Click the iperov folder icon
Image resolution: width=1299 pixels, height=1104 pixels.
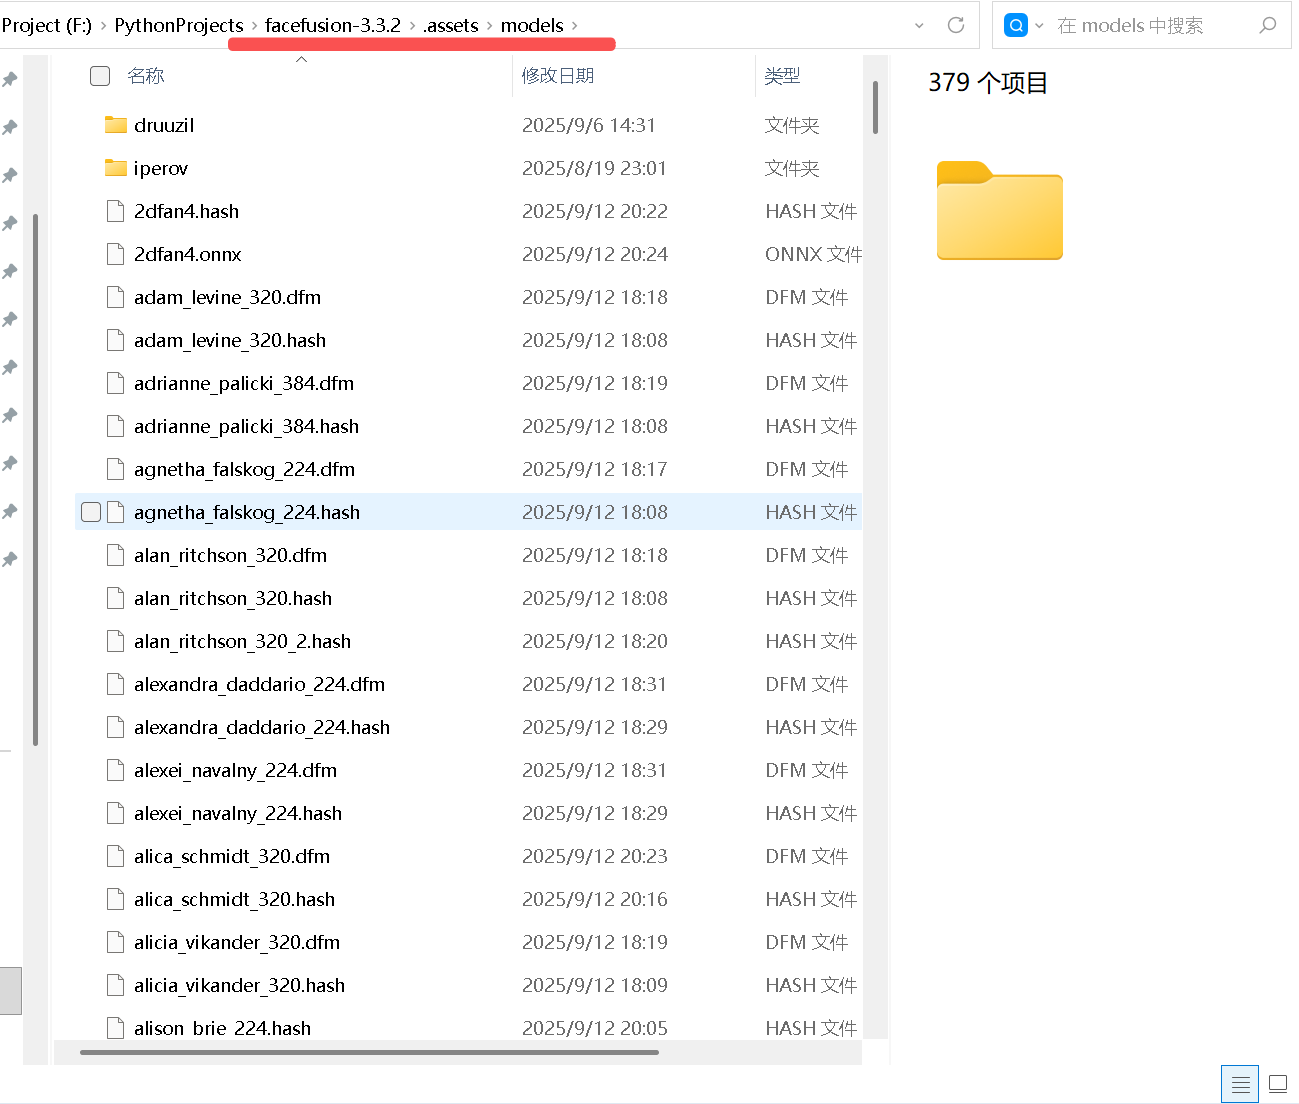pyautogui.click(x=116, y=168)
